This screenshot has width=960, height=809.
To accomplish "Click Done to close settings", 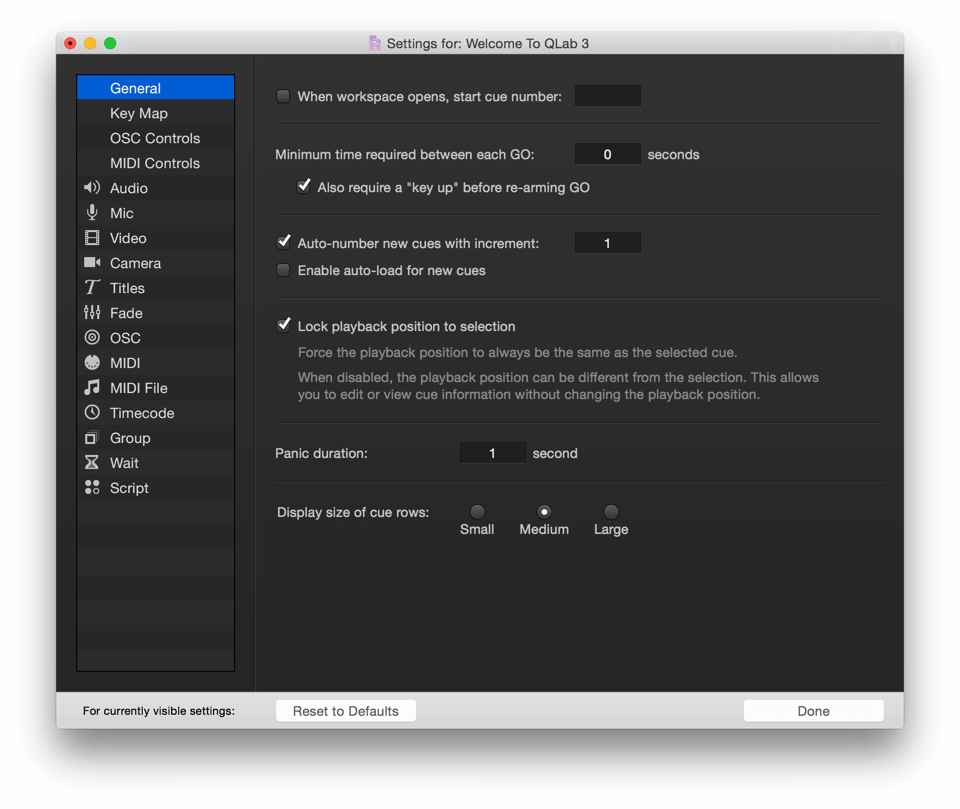I will coord(813,711).
